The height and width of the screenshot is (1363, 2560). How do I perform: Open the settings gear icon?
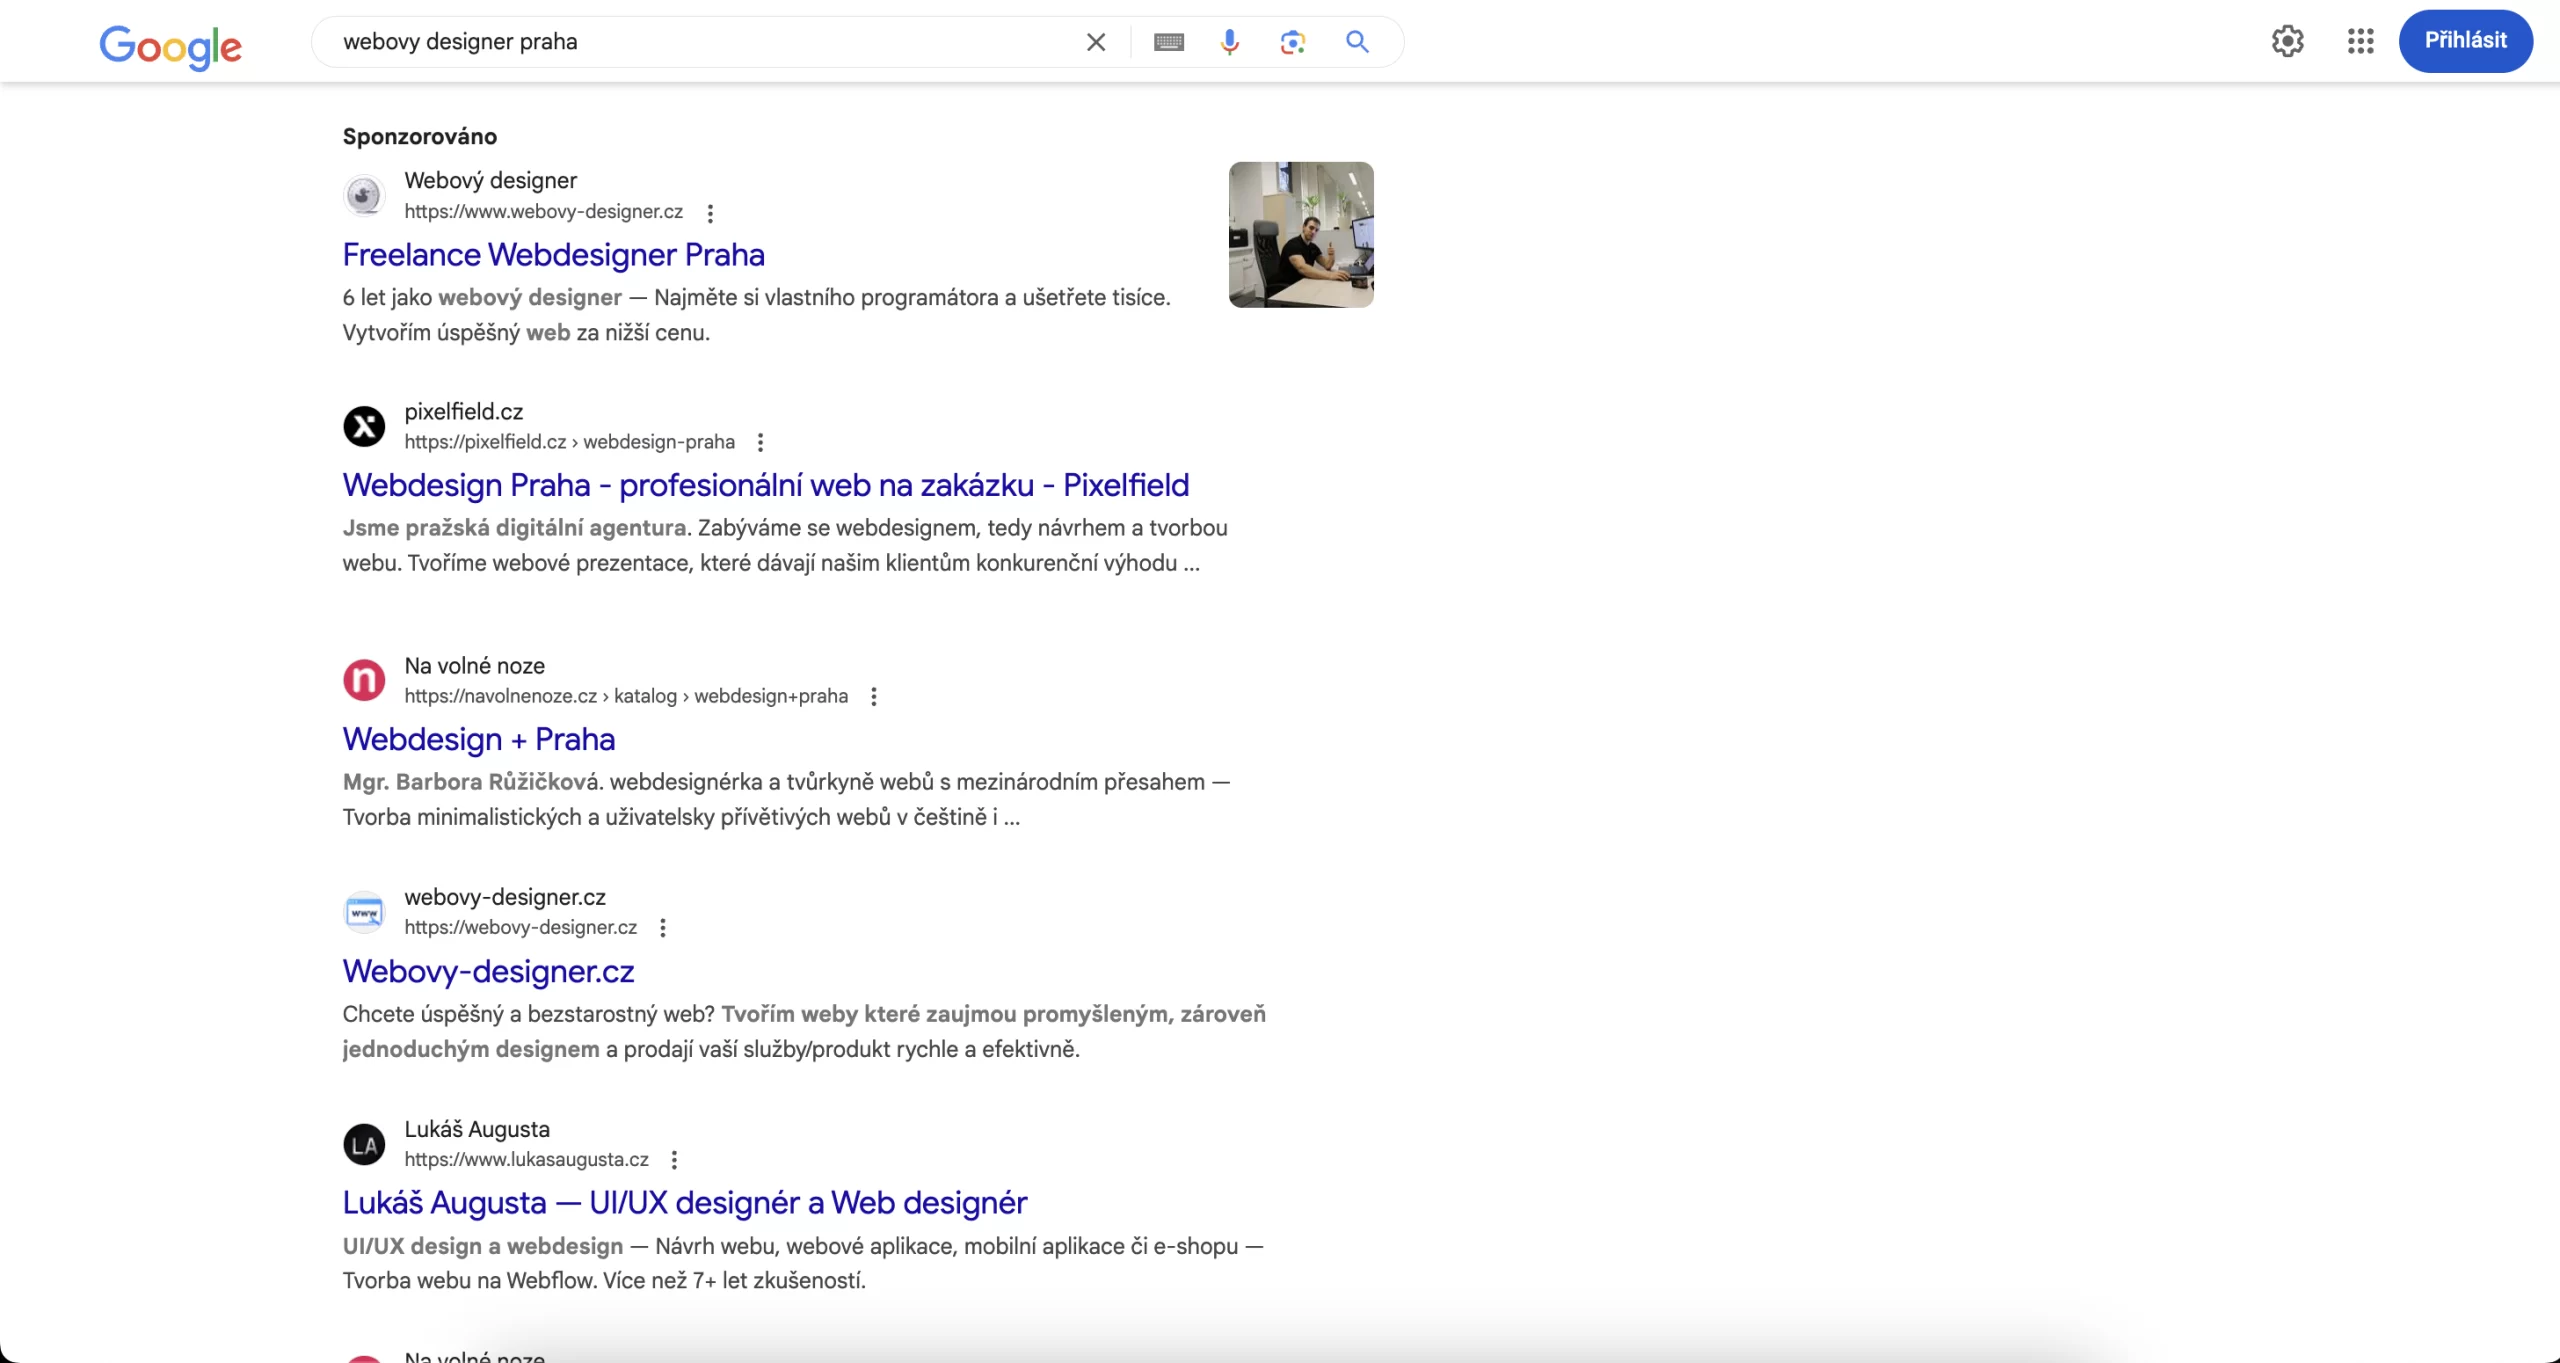pos(2287,41)
